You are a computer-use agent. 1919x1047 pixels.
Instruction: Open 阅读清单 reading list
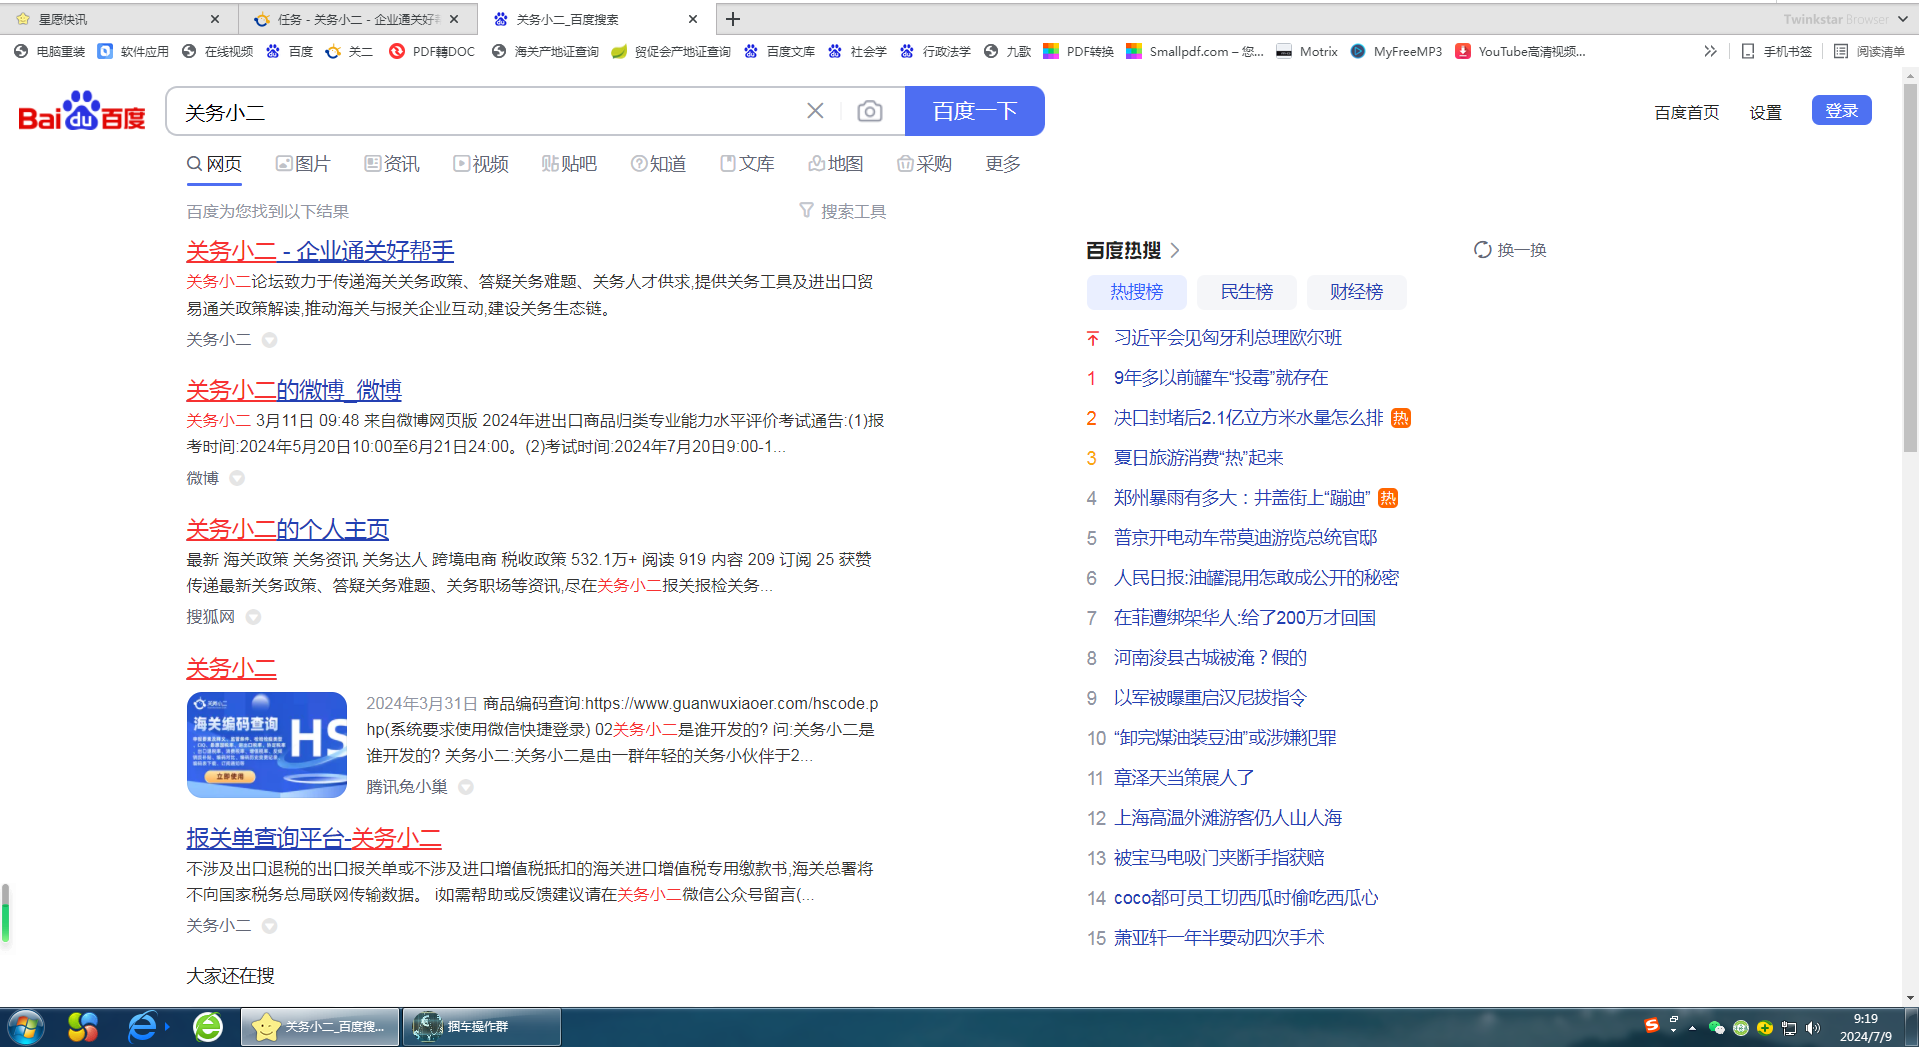[1869, 51]
